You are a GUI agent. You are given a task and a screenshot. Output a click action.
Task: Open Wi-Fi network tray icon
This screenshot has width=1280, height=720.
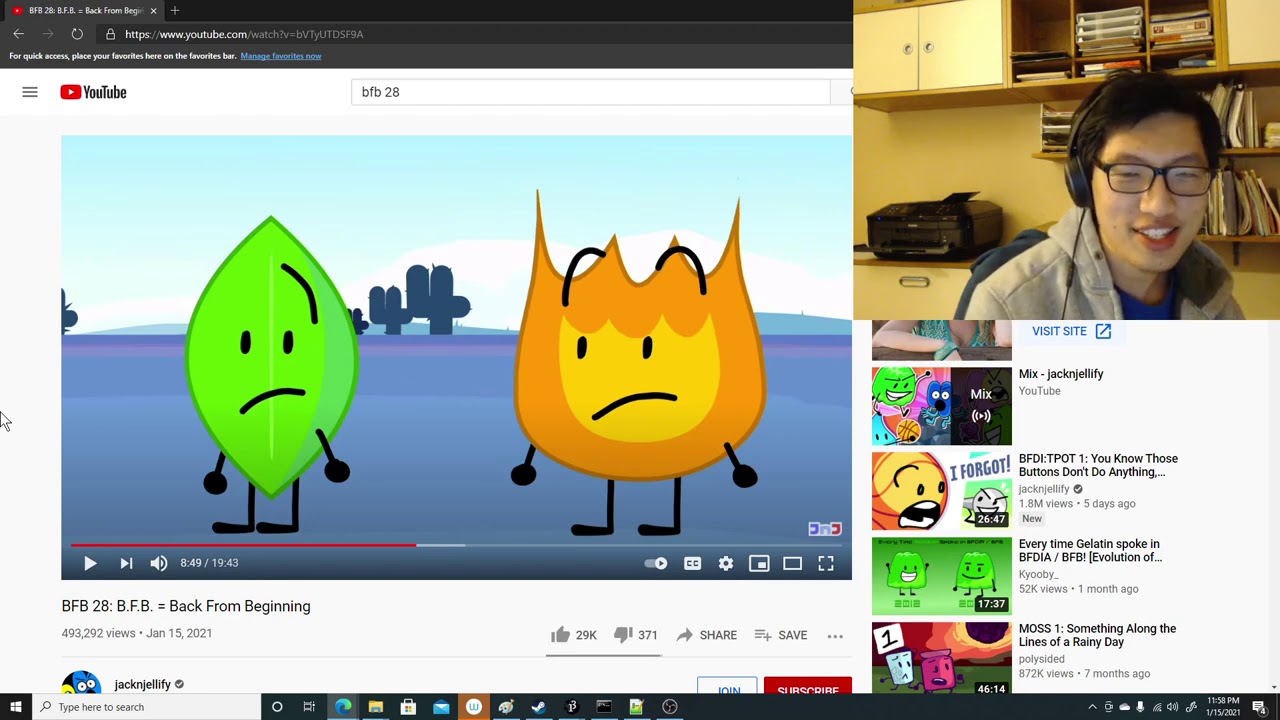tap(1157, 707)
